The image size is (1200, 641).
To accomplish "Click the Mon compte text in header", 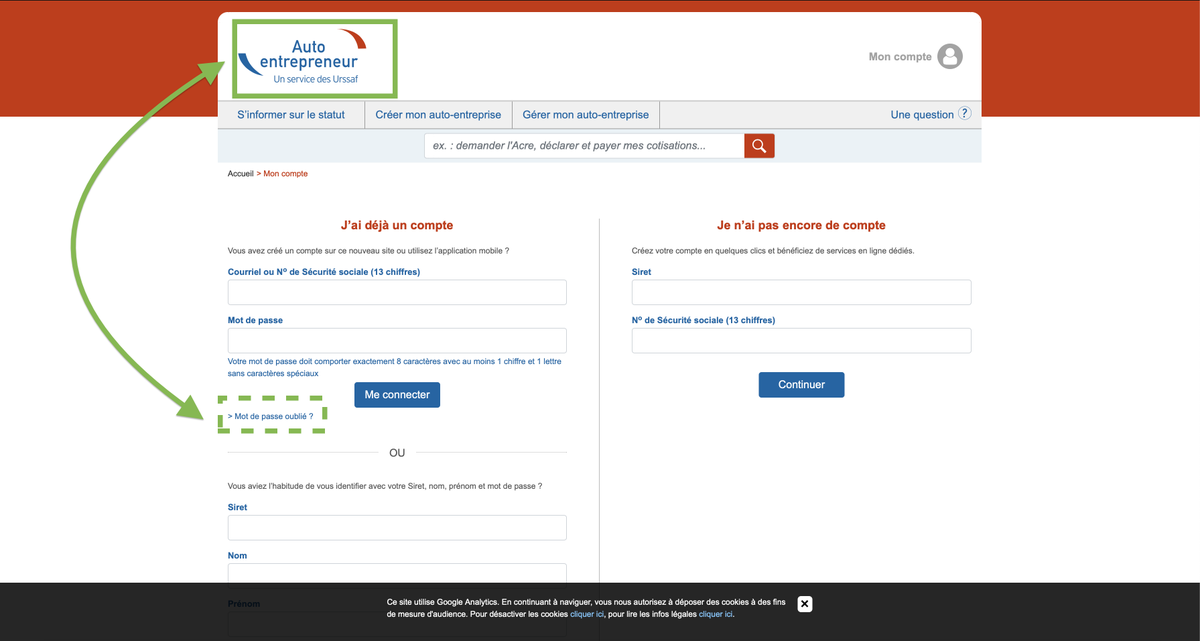I will 900,57.
